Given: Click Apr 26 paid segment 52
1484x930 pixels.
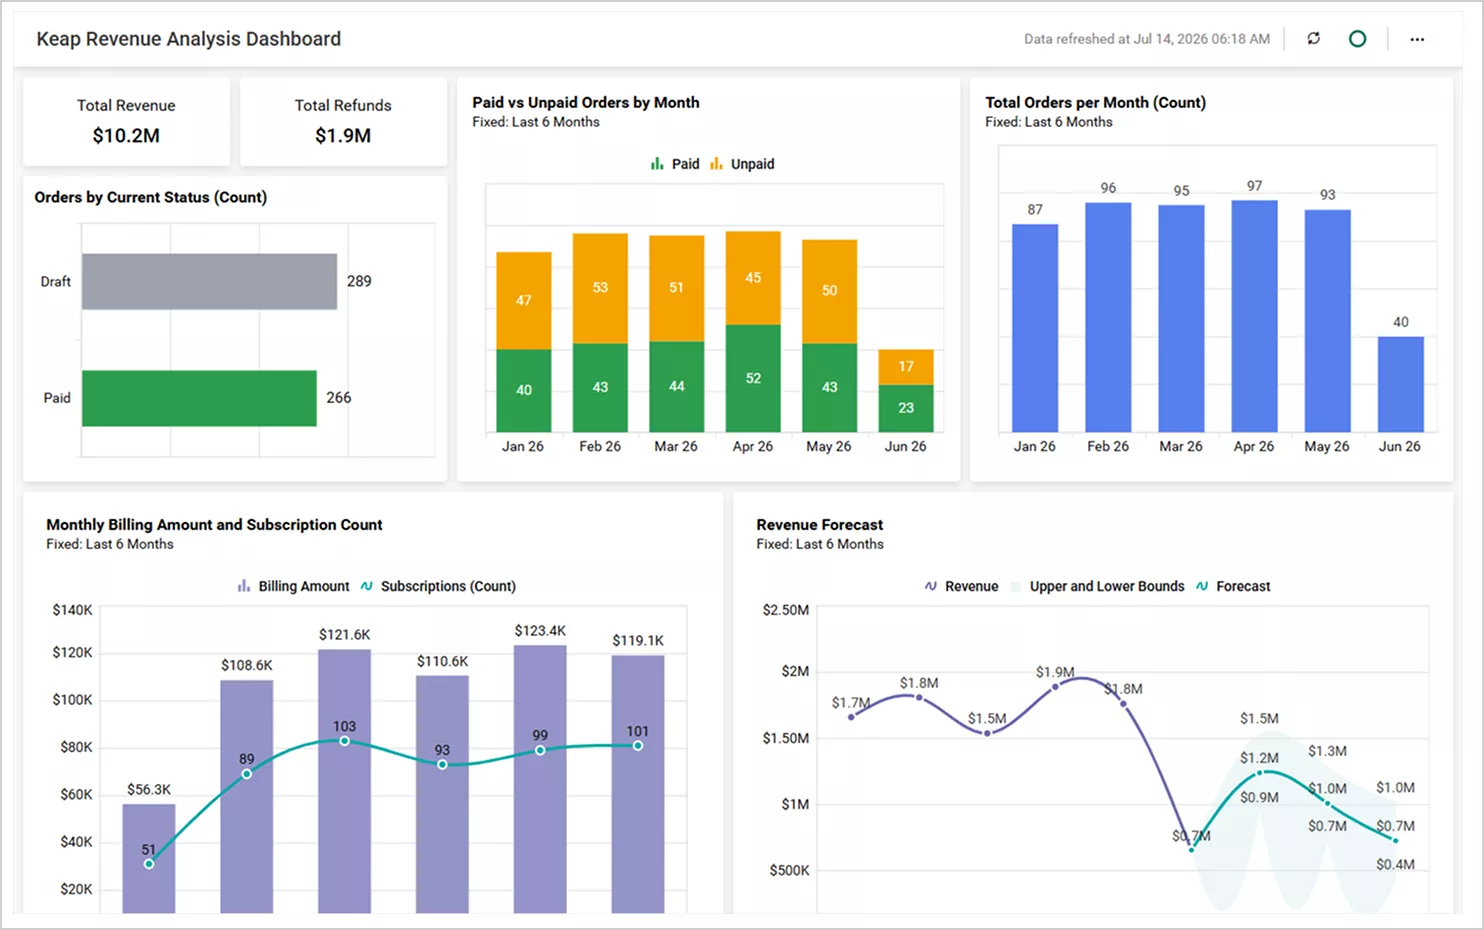Looking at the screenshot, I should pos(753,378).
